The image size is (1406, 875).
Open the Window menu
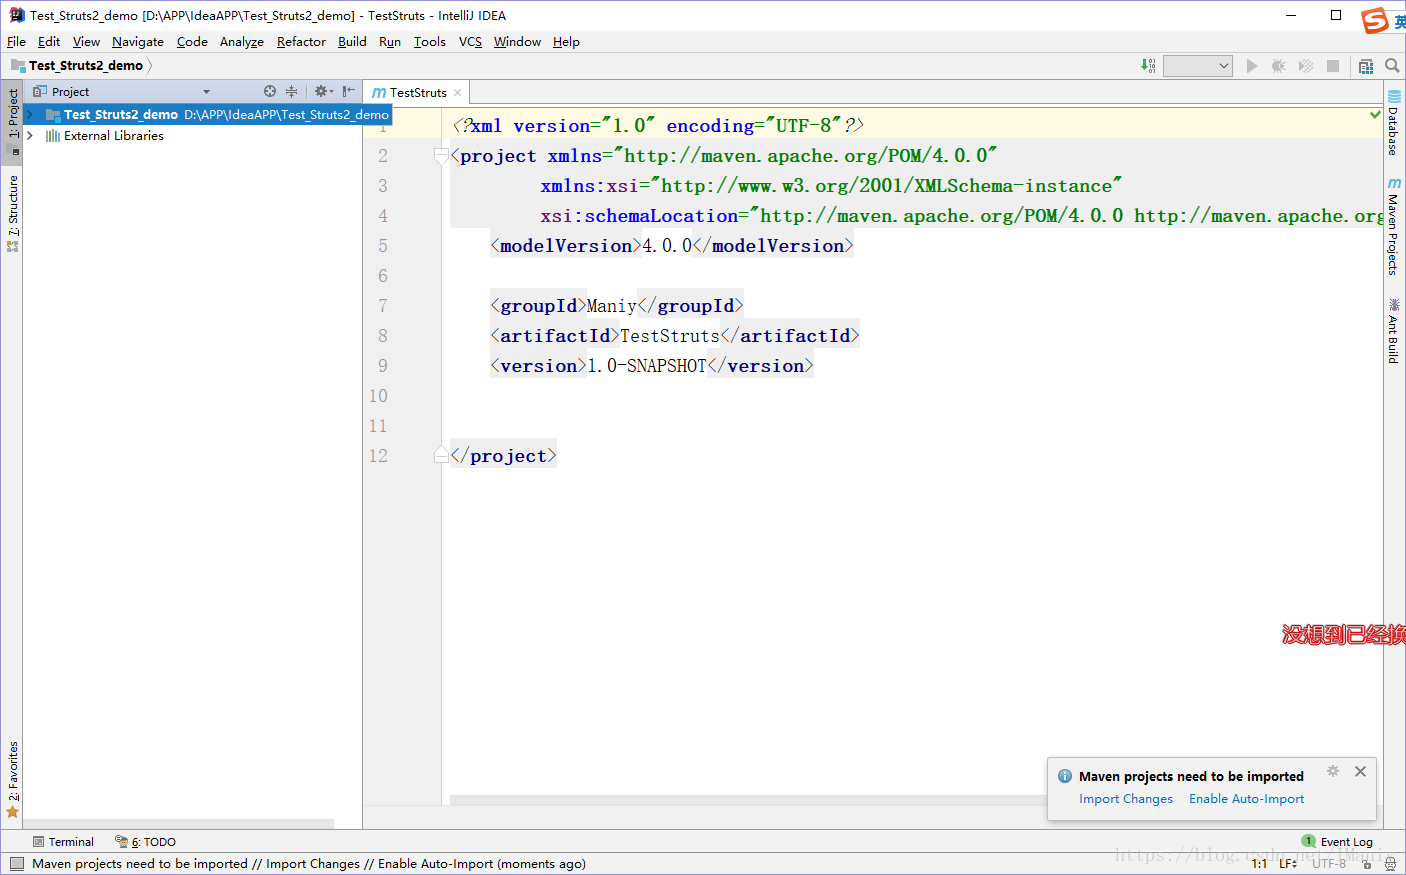pyautogui.click(x=517, y=42)
